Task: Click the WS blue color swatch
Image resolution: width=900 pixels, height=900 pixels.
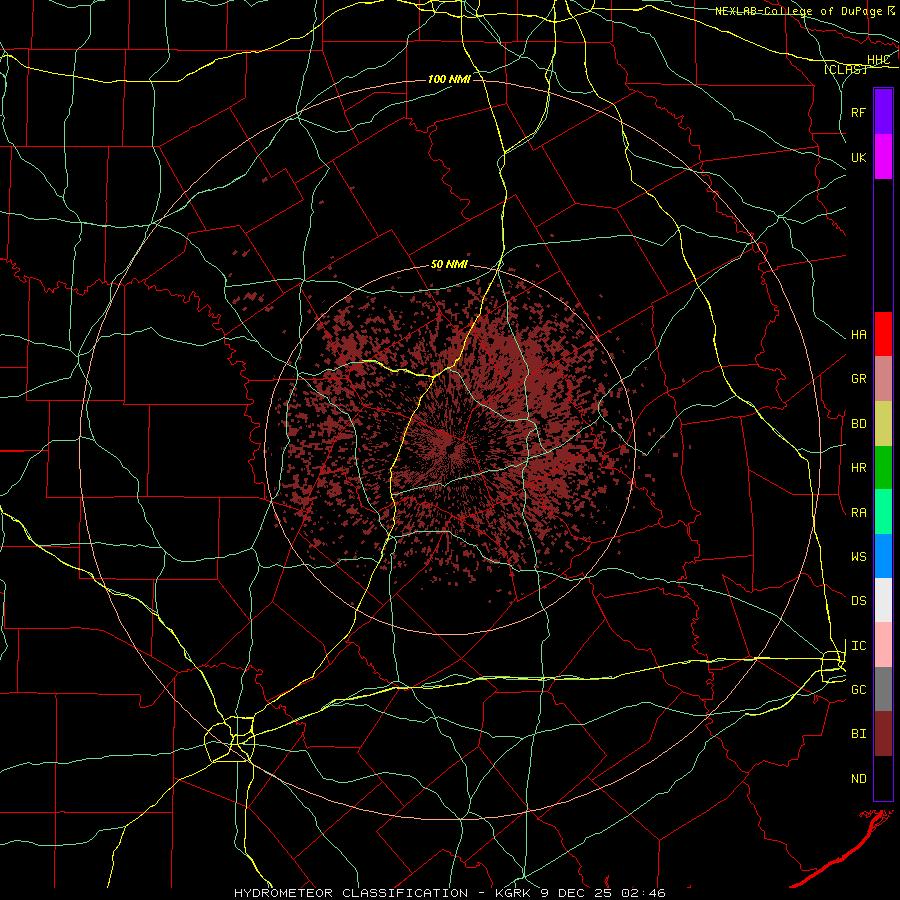Action: click(883, 556)
